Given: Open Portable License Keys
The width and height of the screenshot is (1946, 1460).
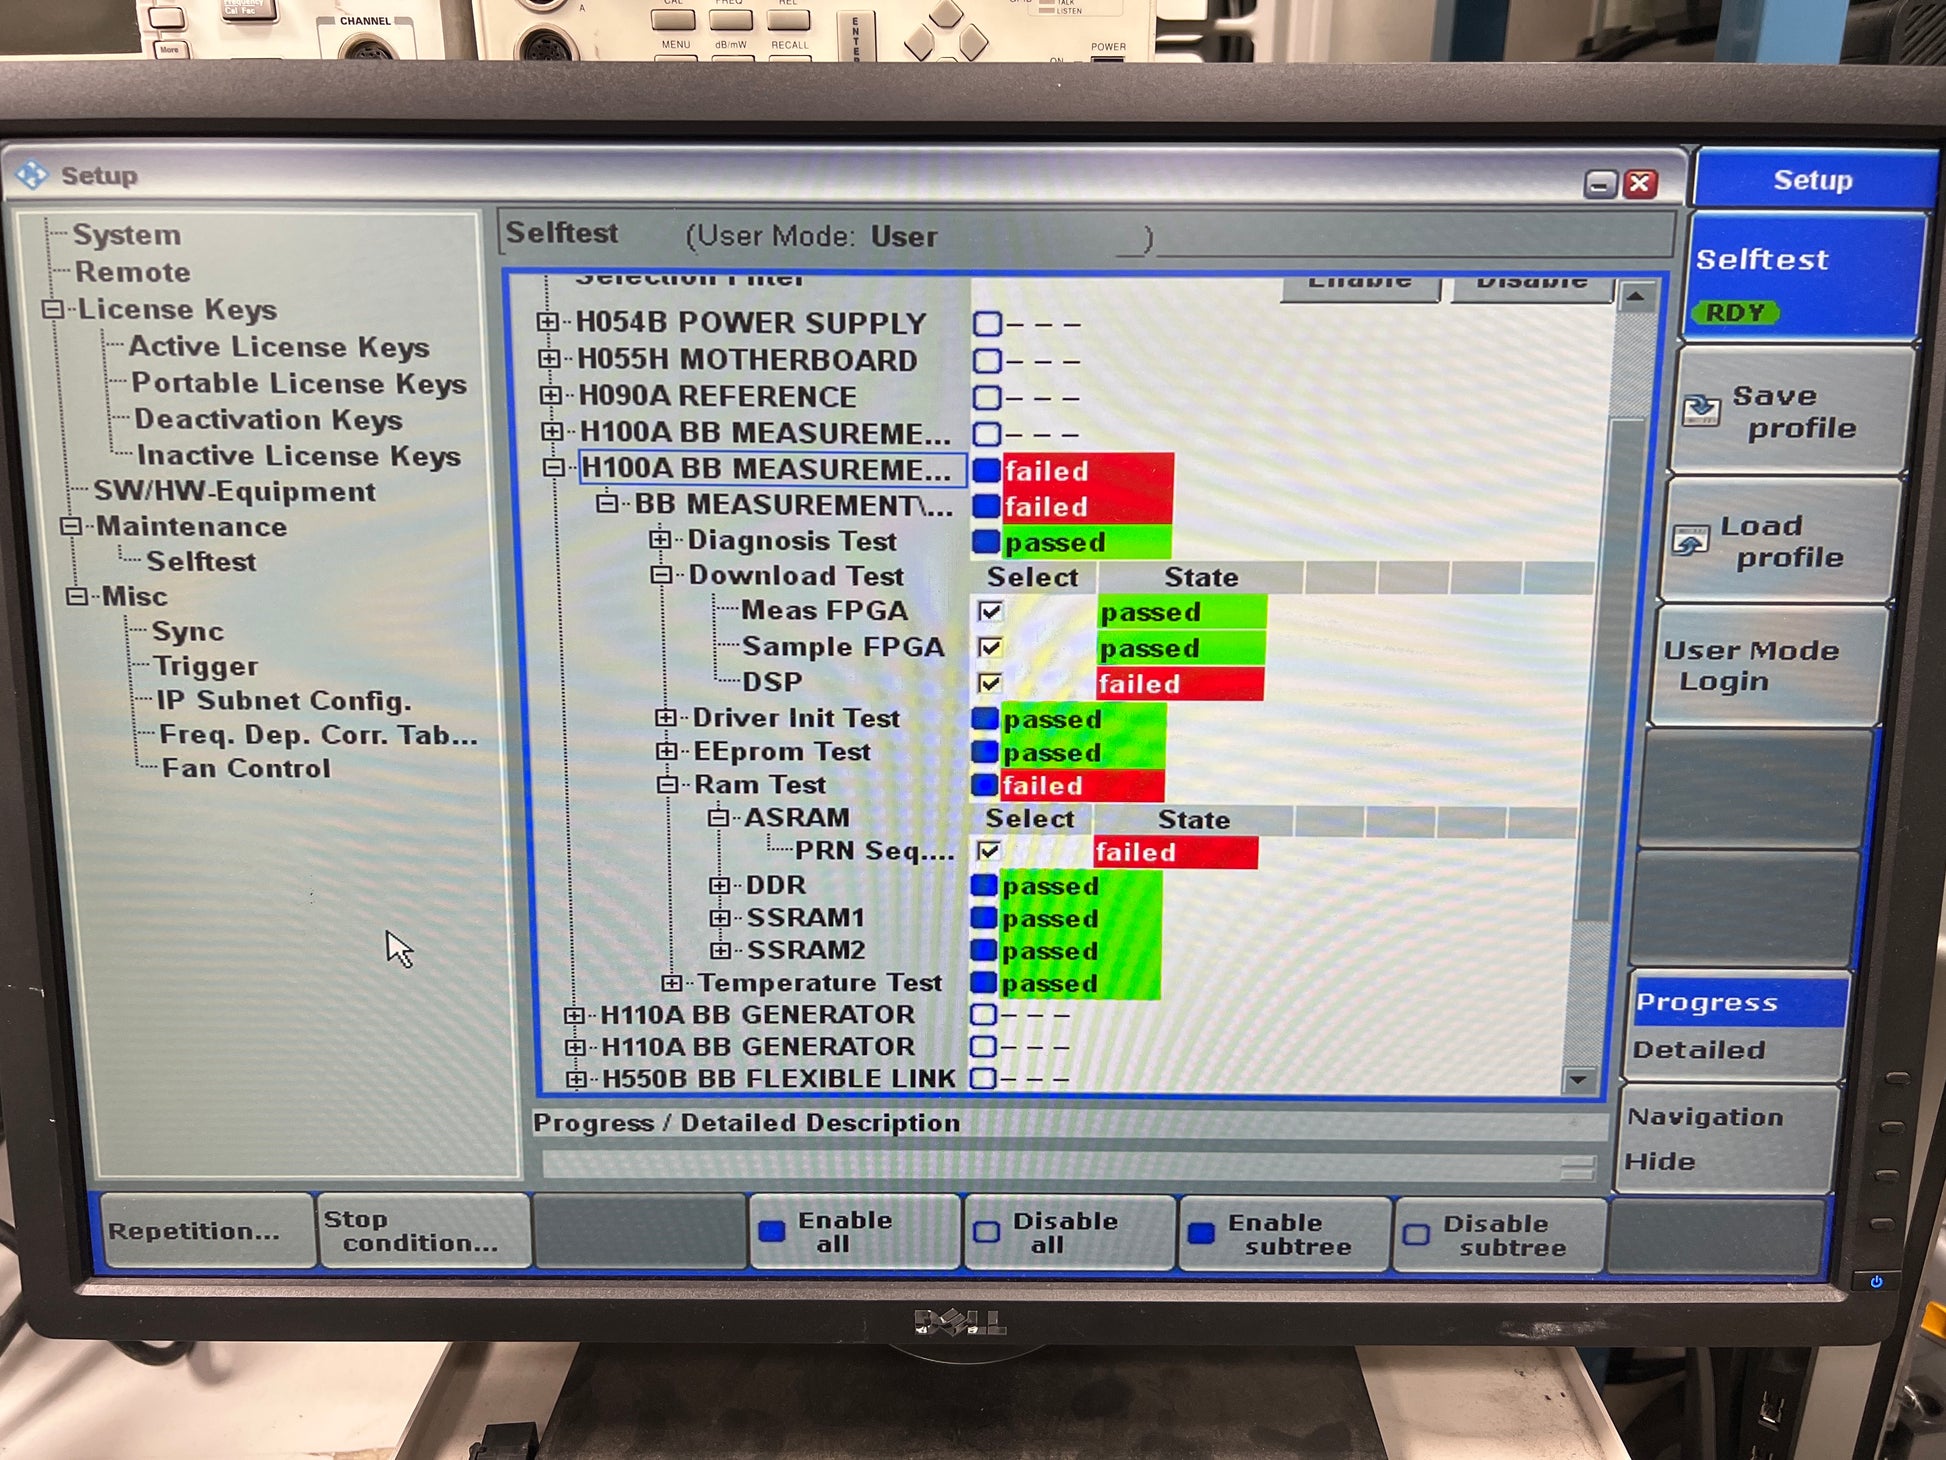Looking at the screenshot, I should click(x=299, y=384).
